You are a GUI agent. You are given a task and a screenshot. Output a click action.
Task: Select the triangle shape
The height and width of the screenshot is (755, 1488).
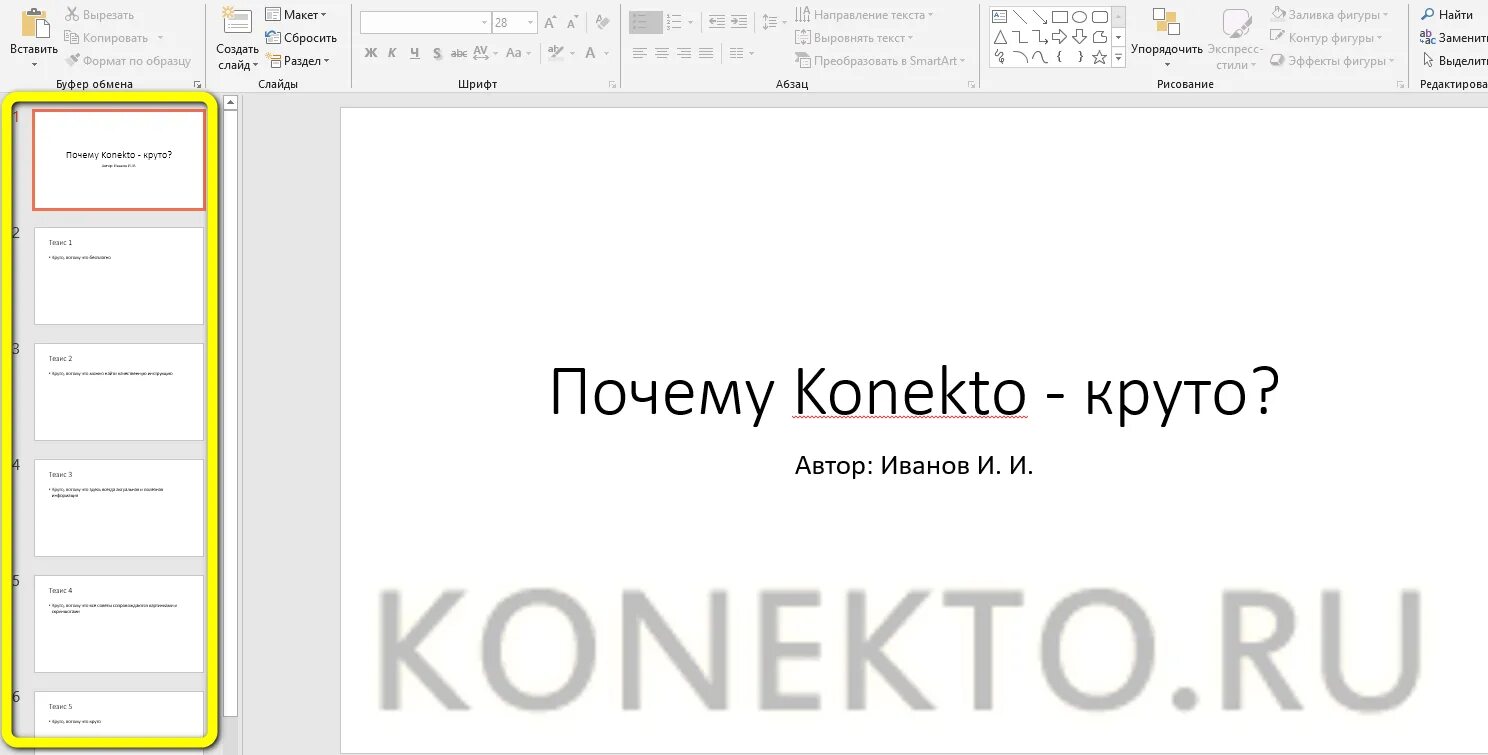click(999, 37)
